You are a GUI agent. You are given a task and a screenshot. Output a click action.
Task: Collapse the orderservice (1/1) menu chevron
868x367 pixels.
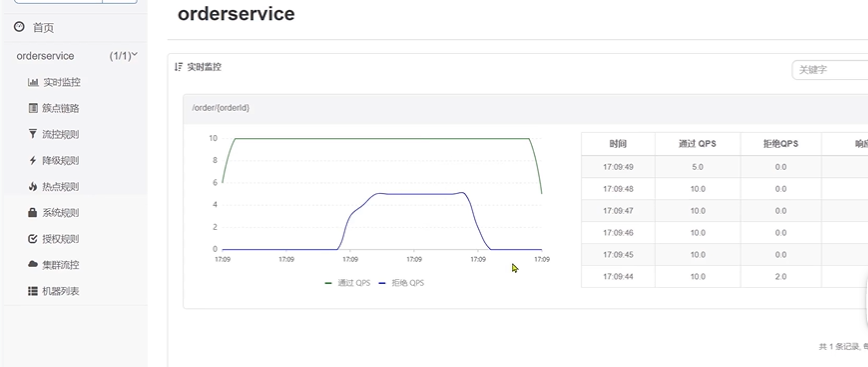tap(135, 54)
